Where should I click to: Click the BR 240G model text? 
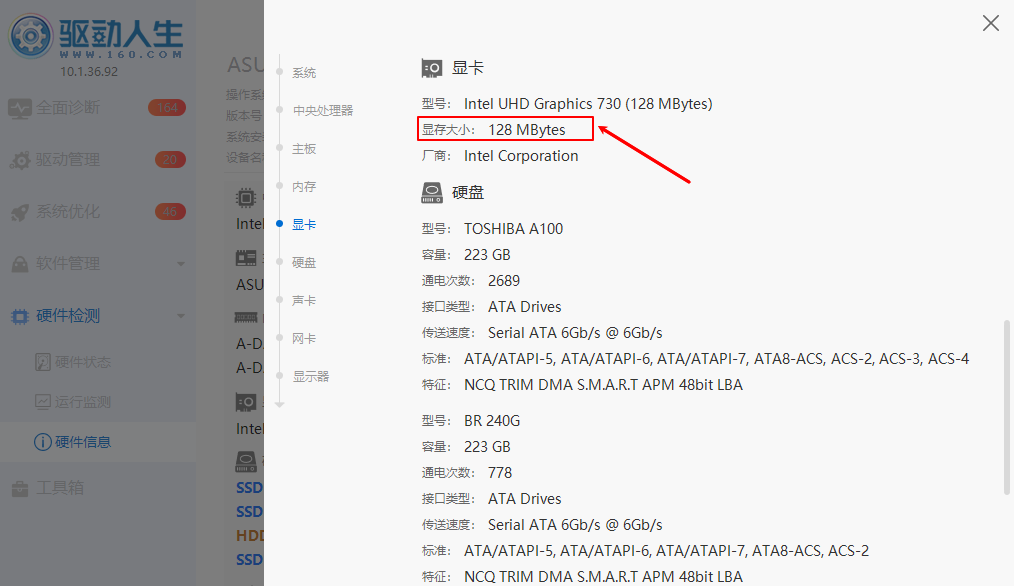coord(491,421)
